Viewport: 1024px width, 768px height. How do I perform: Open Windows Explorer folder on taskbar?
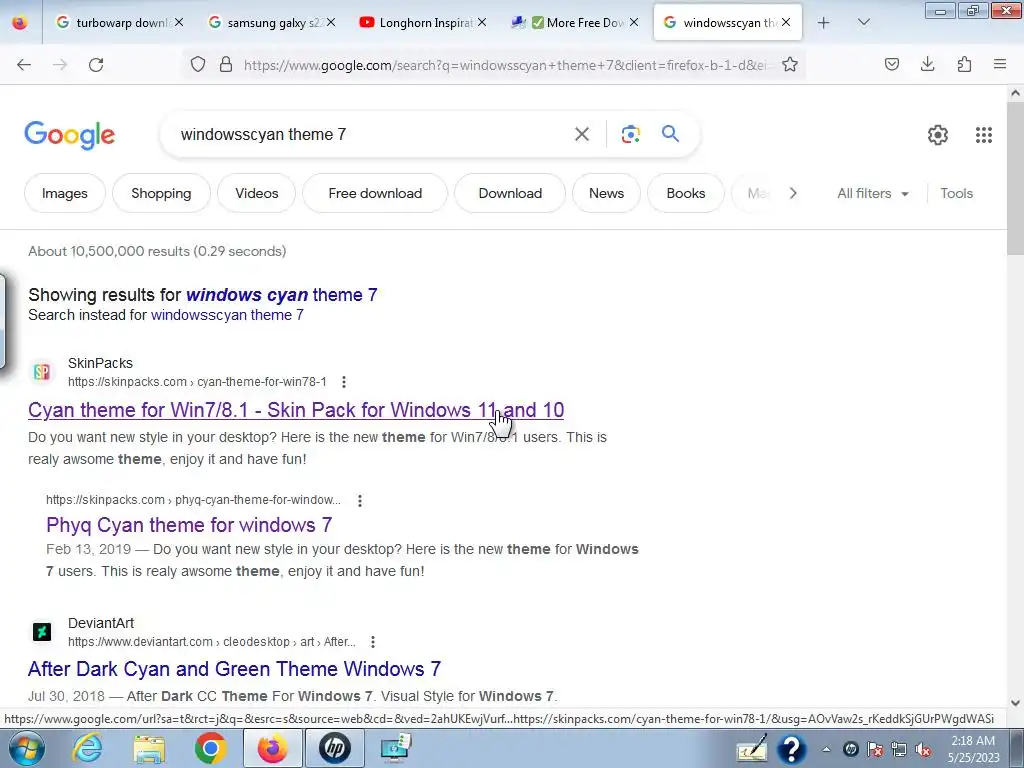[x=149, y=748]
